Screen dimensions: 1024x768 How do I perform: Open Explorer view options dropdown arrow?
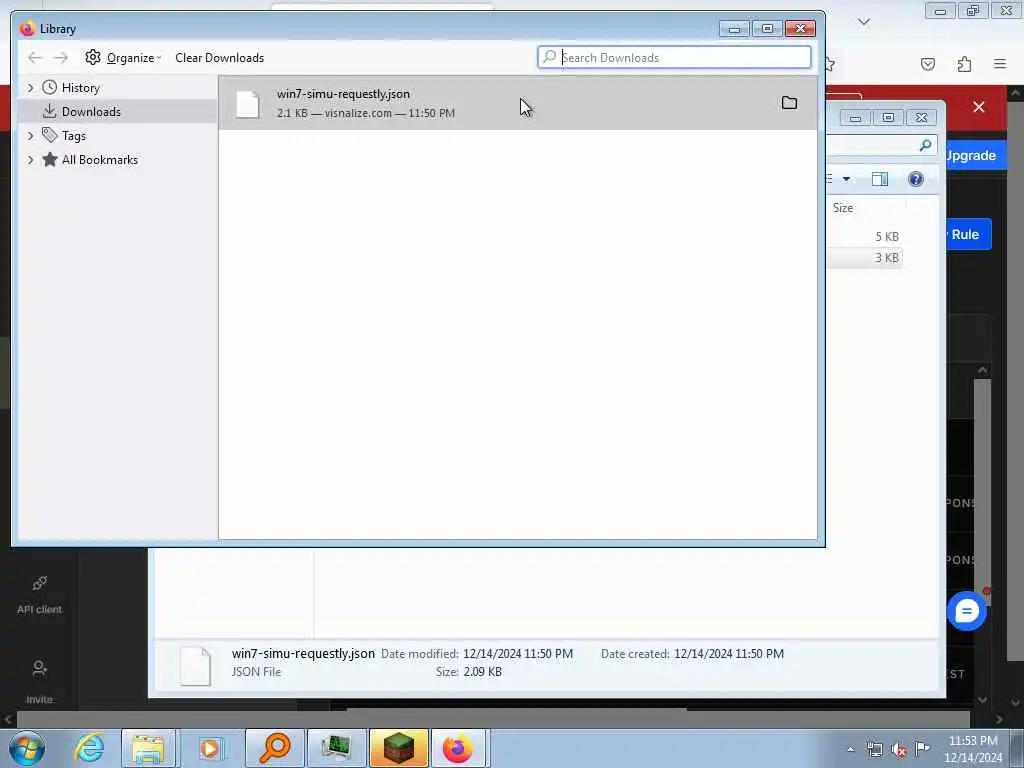pyautogui.click(x=846, y=179)
